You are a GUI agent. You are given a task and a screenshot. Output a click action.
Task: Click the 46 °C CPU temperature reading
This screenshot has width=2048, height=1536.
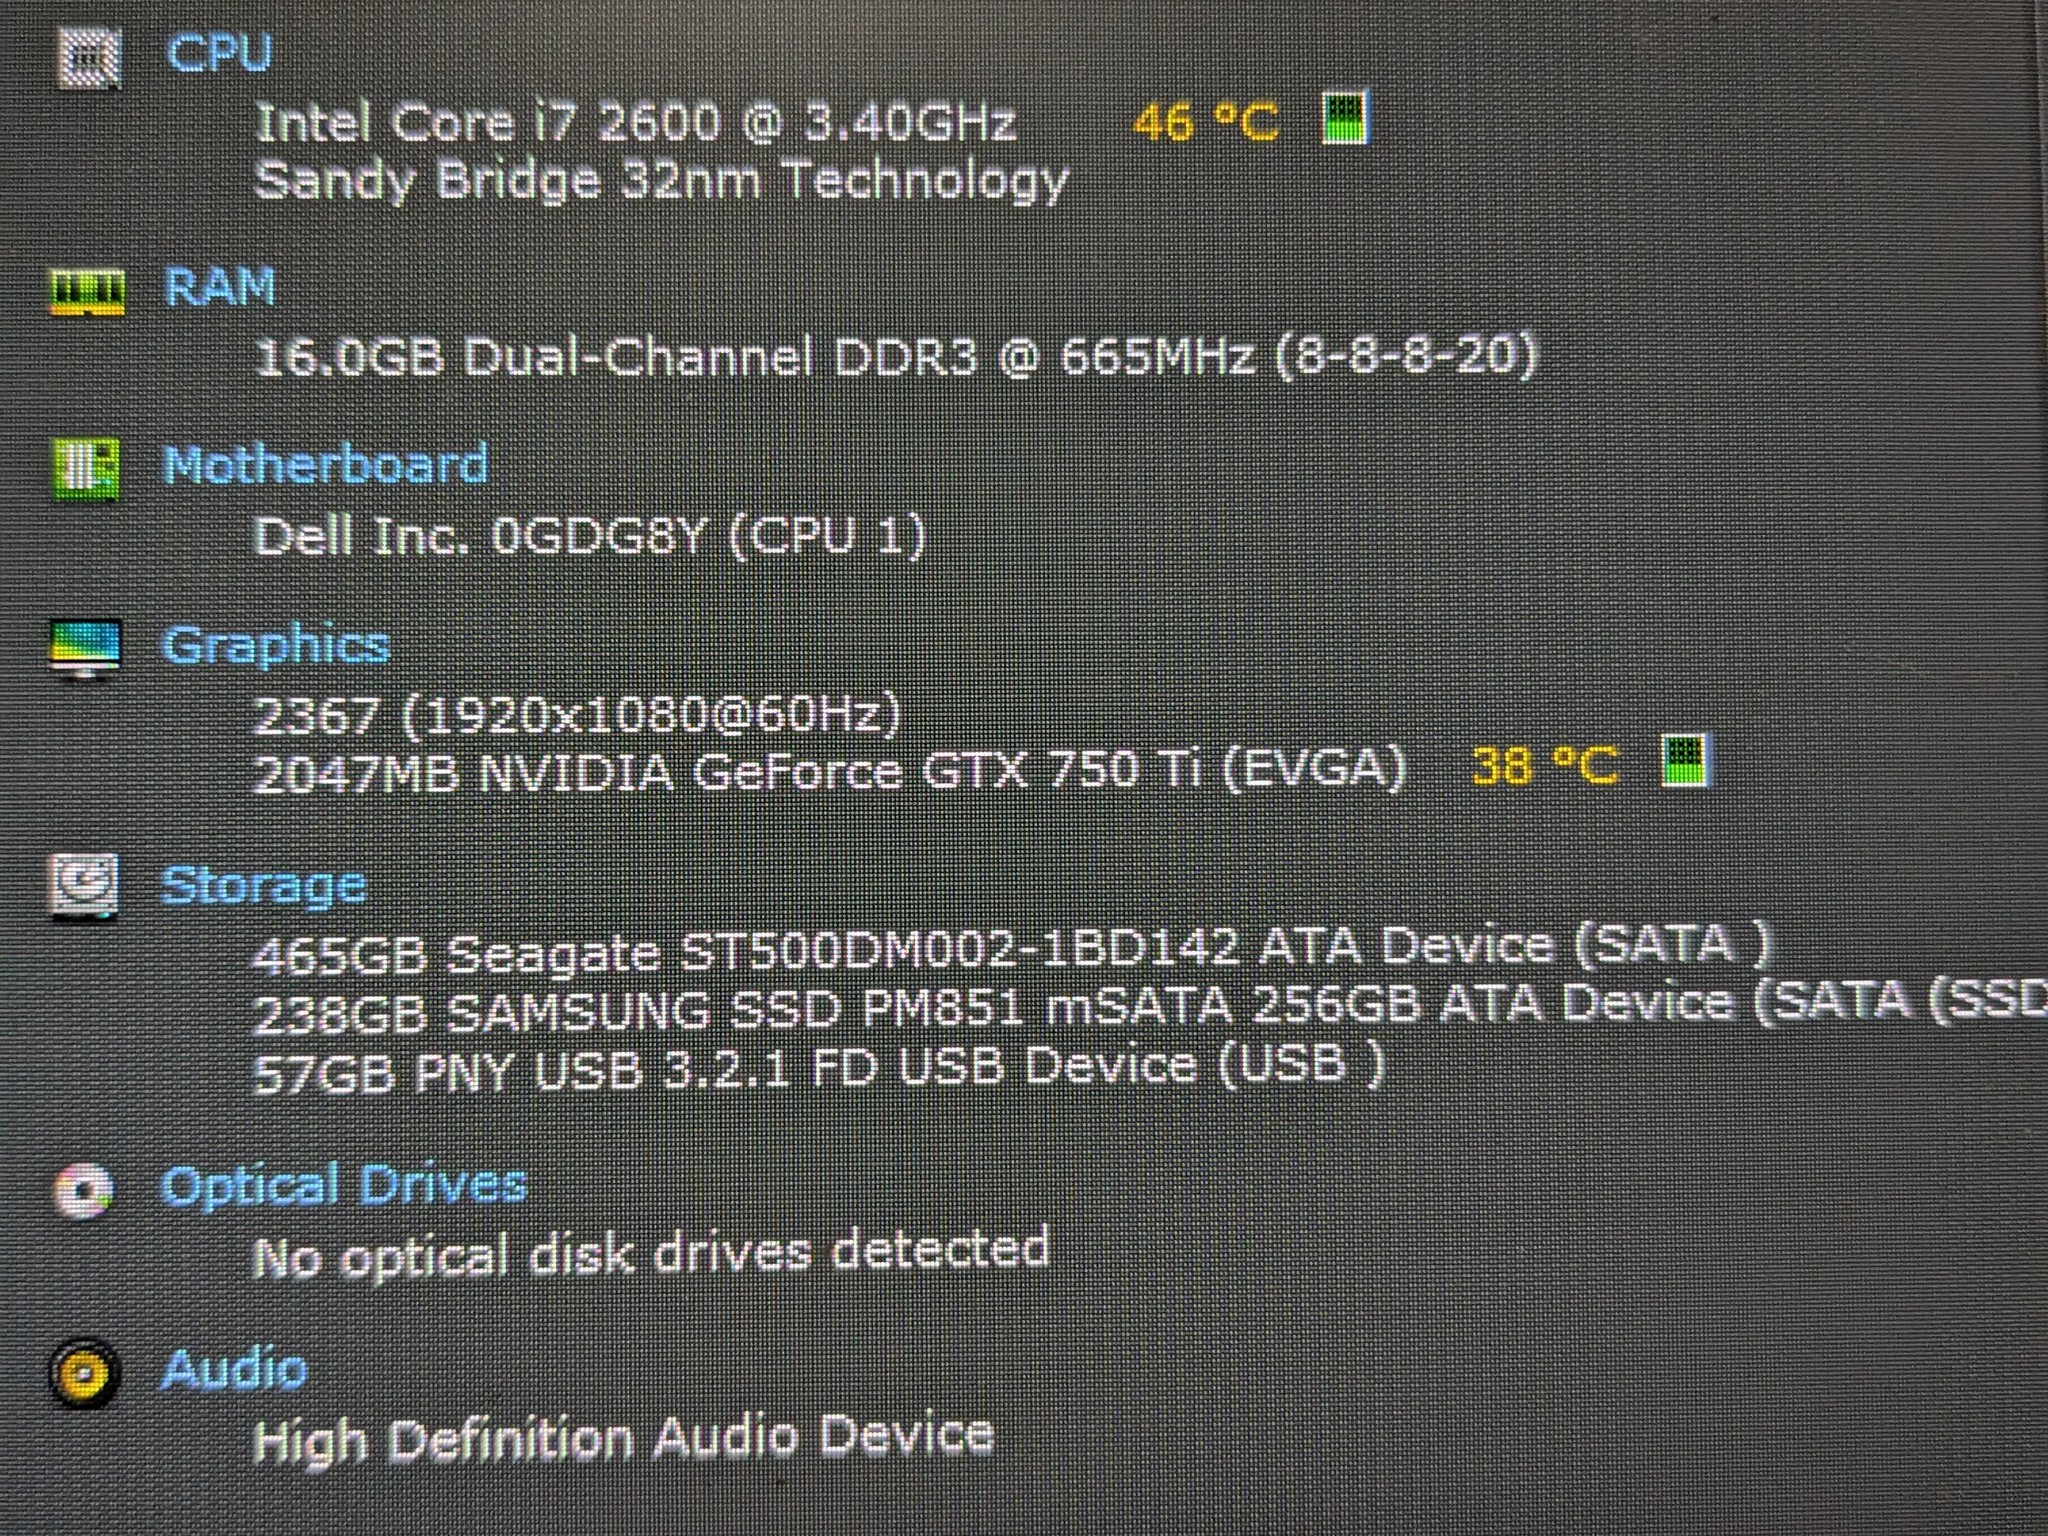[x=1205, y=124]
